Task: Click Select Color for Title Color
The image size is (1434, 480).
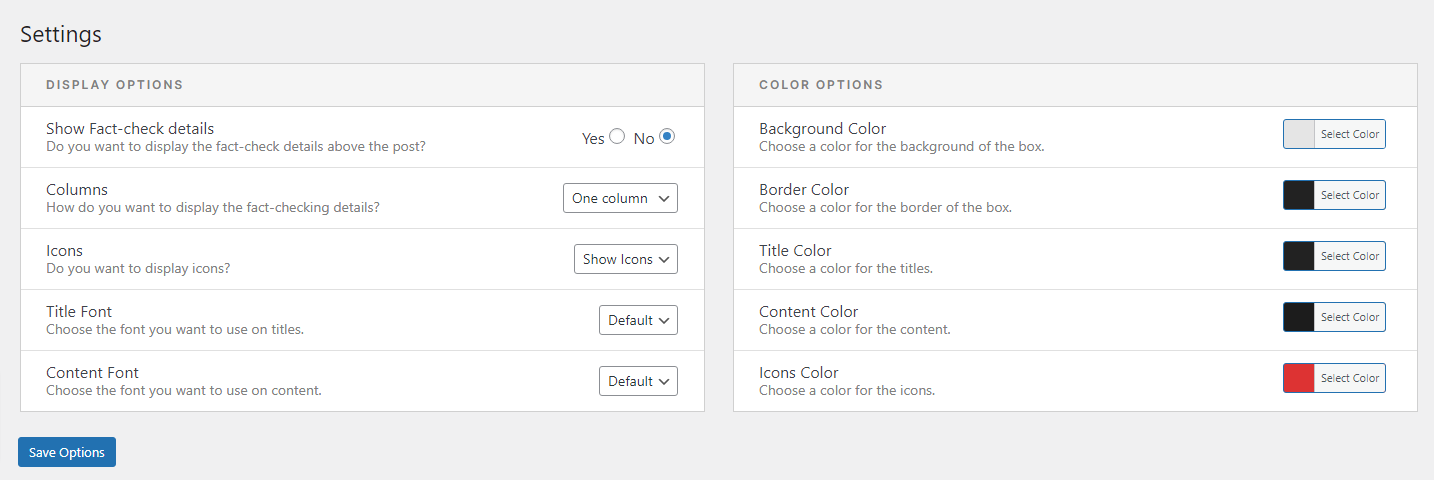Action: coord(1349,256)
